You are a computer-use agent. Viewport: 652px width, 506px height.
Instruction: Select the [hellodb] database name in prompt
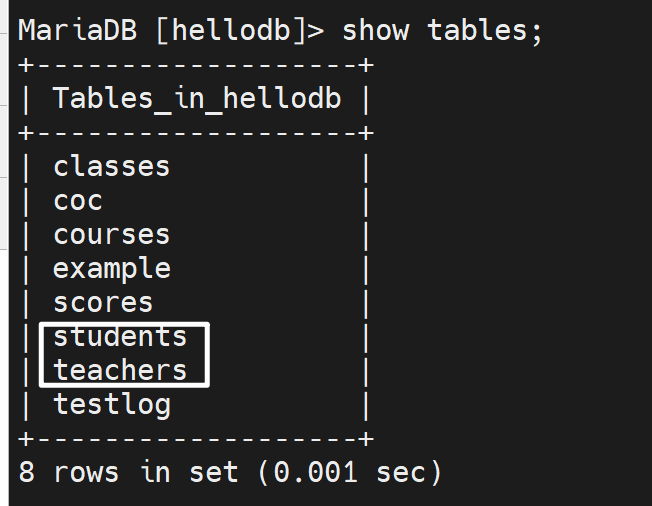[230, 30]
